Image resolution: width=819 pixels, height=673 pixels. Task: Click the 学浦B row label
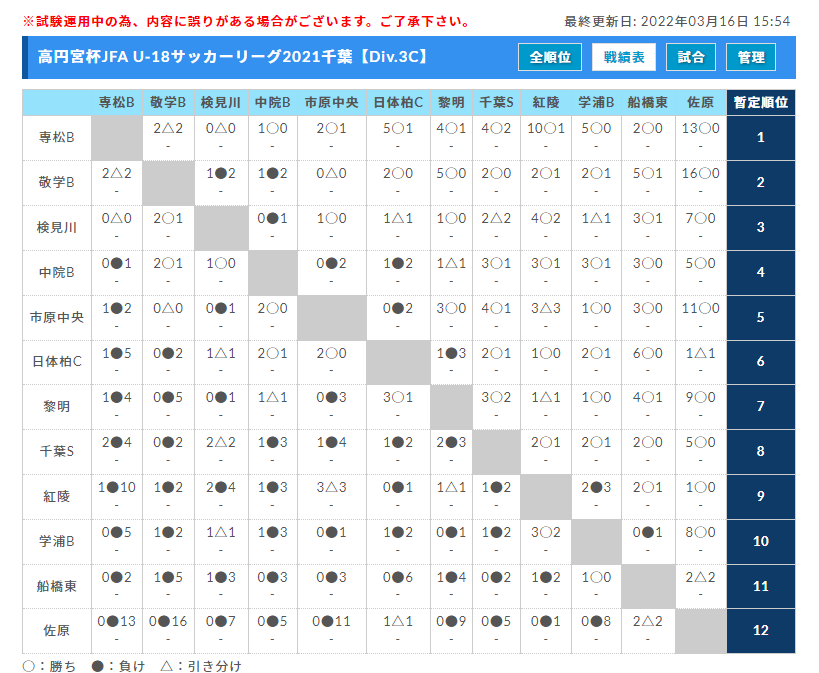[56, 541]
